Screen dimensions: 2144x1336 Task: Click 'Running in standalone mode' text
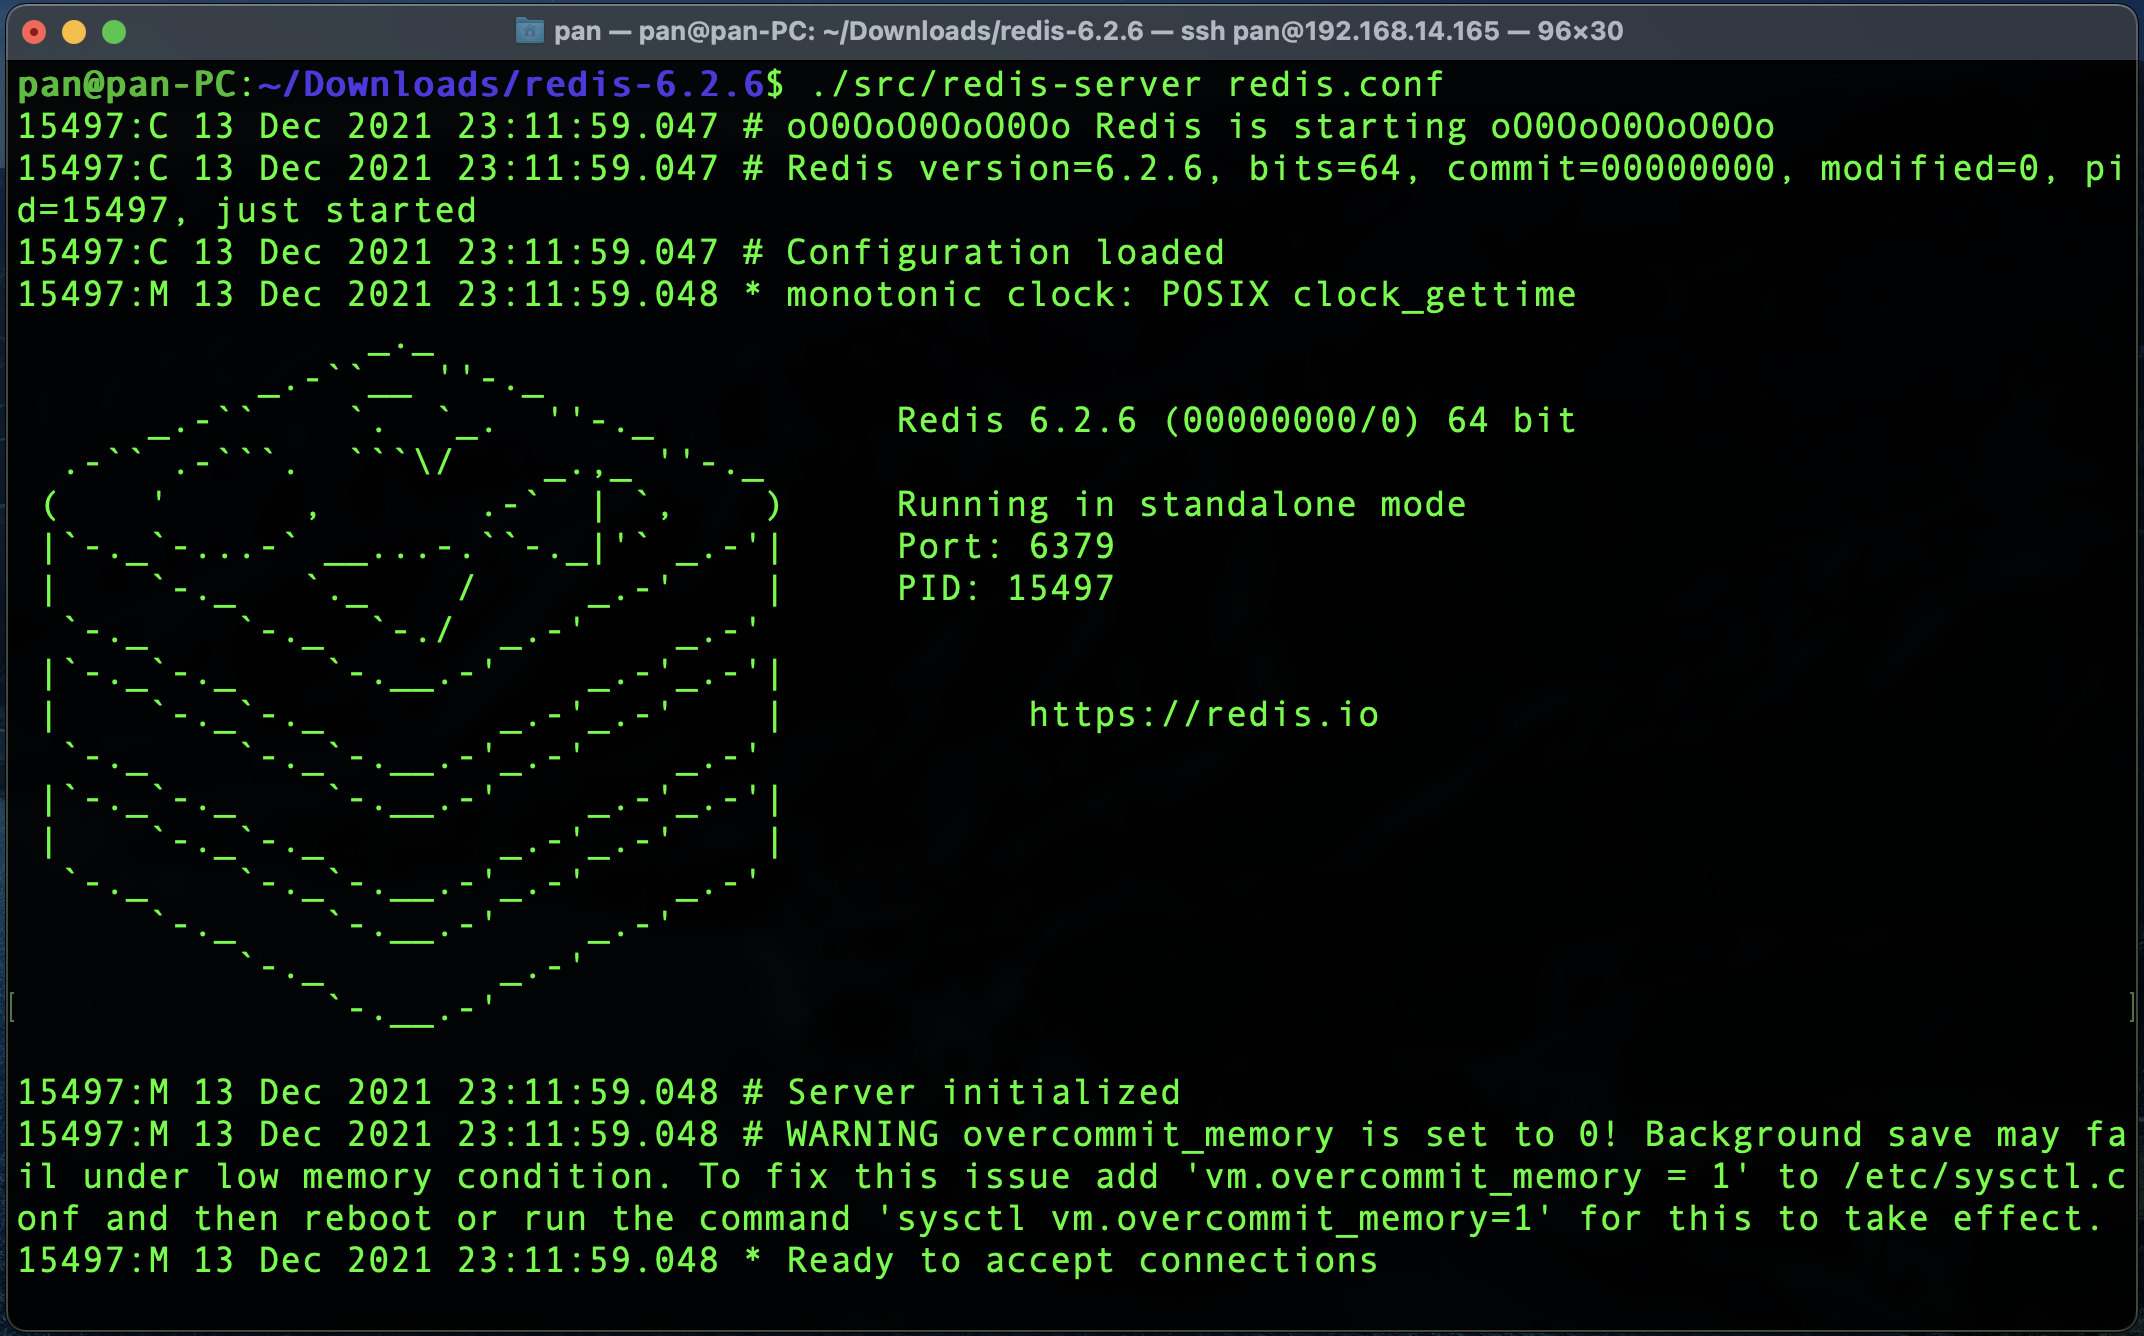point(1181,504)
